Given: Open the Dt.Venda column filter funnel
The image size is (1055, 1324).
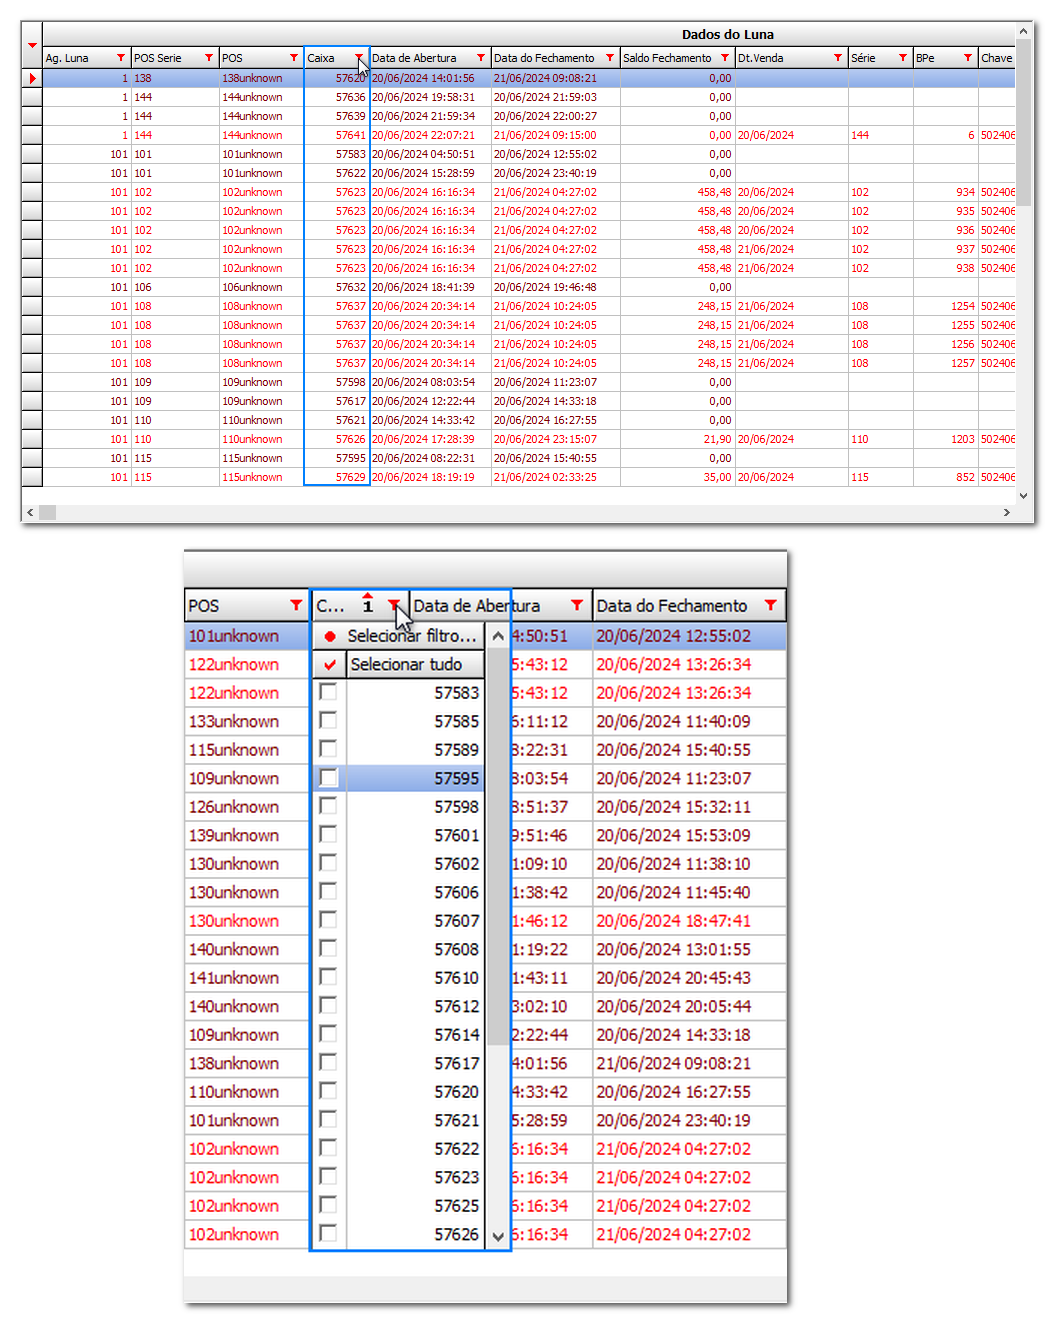Looking at the screenshot, I should [838, 58].
